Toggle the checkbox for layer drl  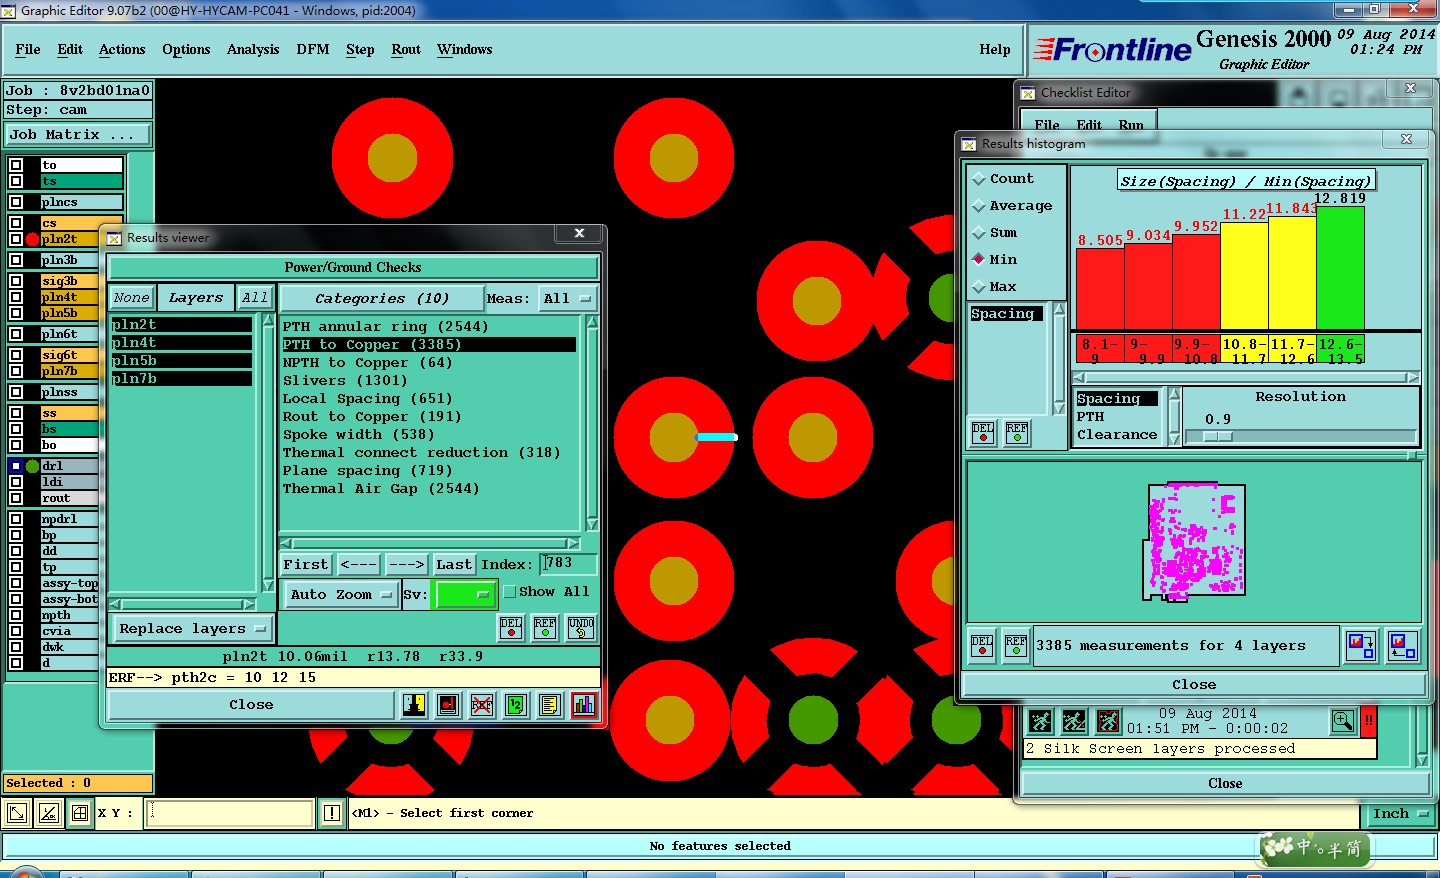(16, 466)
